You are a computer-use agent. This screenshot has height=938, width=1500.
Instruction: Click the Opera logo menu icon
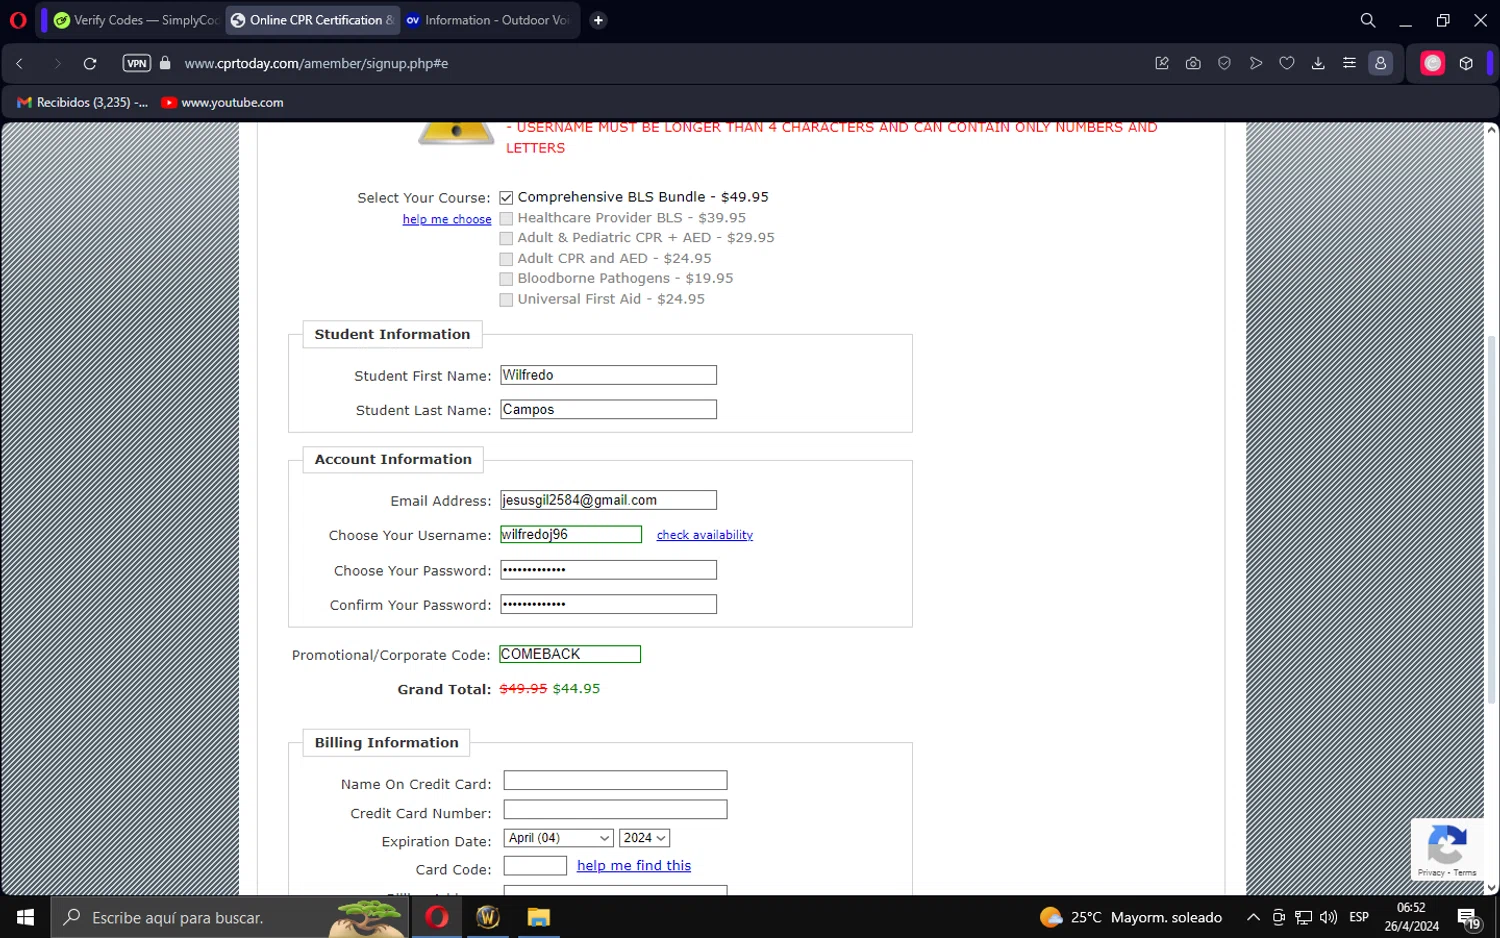[18, 20]
